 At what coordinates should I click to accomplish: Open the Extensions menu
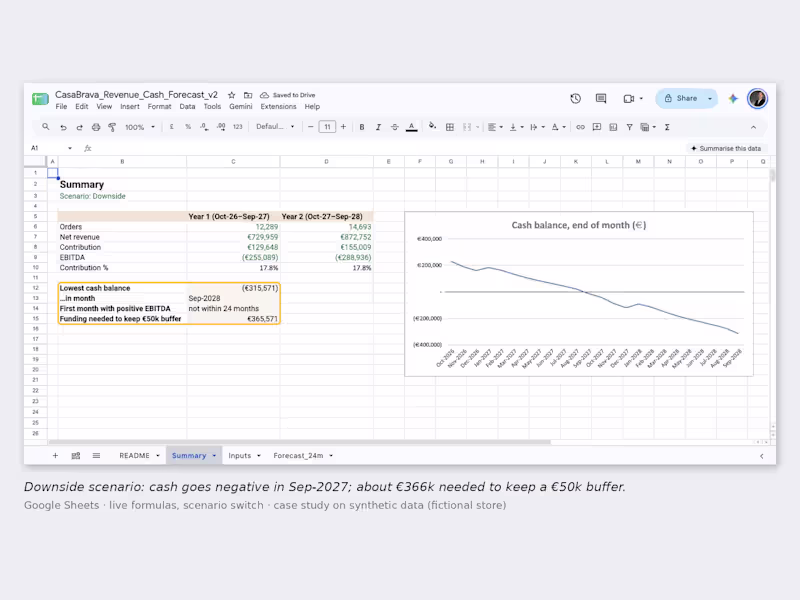tap(278, 107)
